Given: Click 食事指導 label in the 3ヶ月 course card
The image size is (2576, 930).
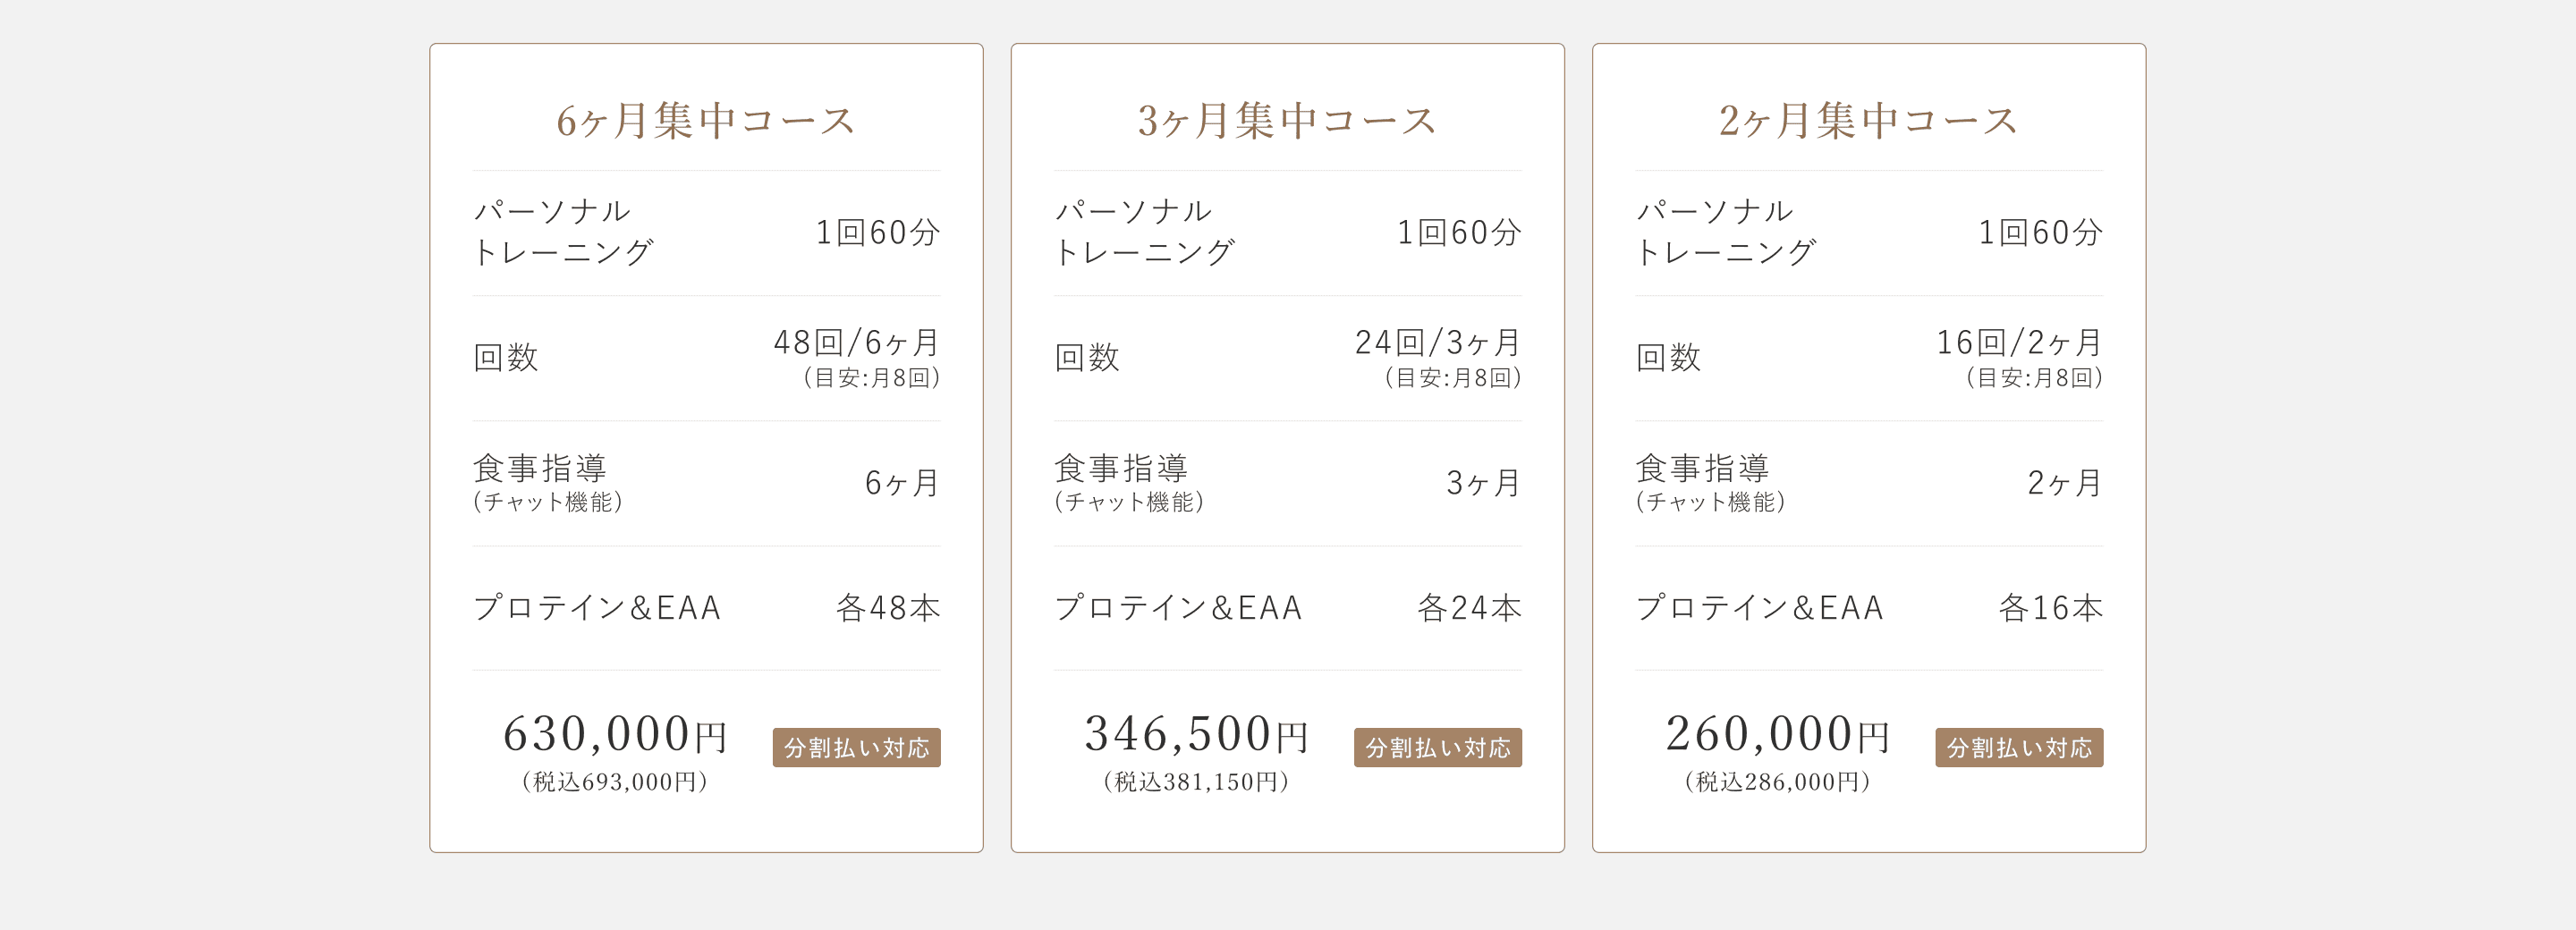Looking at the screenshot, I should tap(1121, 468).
